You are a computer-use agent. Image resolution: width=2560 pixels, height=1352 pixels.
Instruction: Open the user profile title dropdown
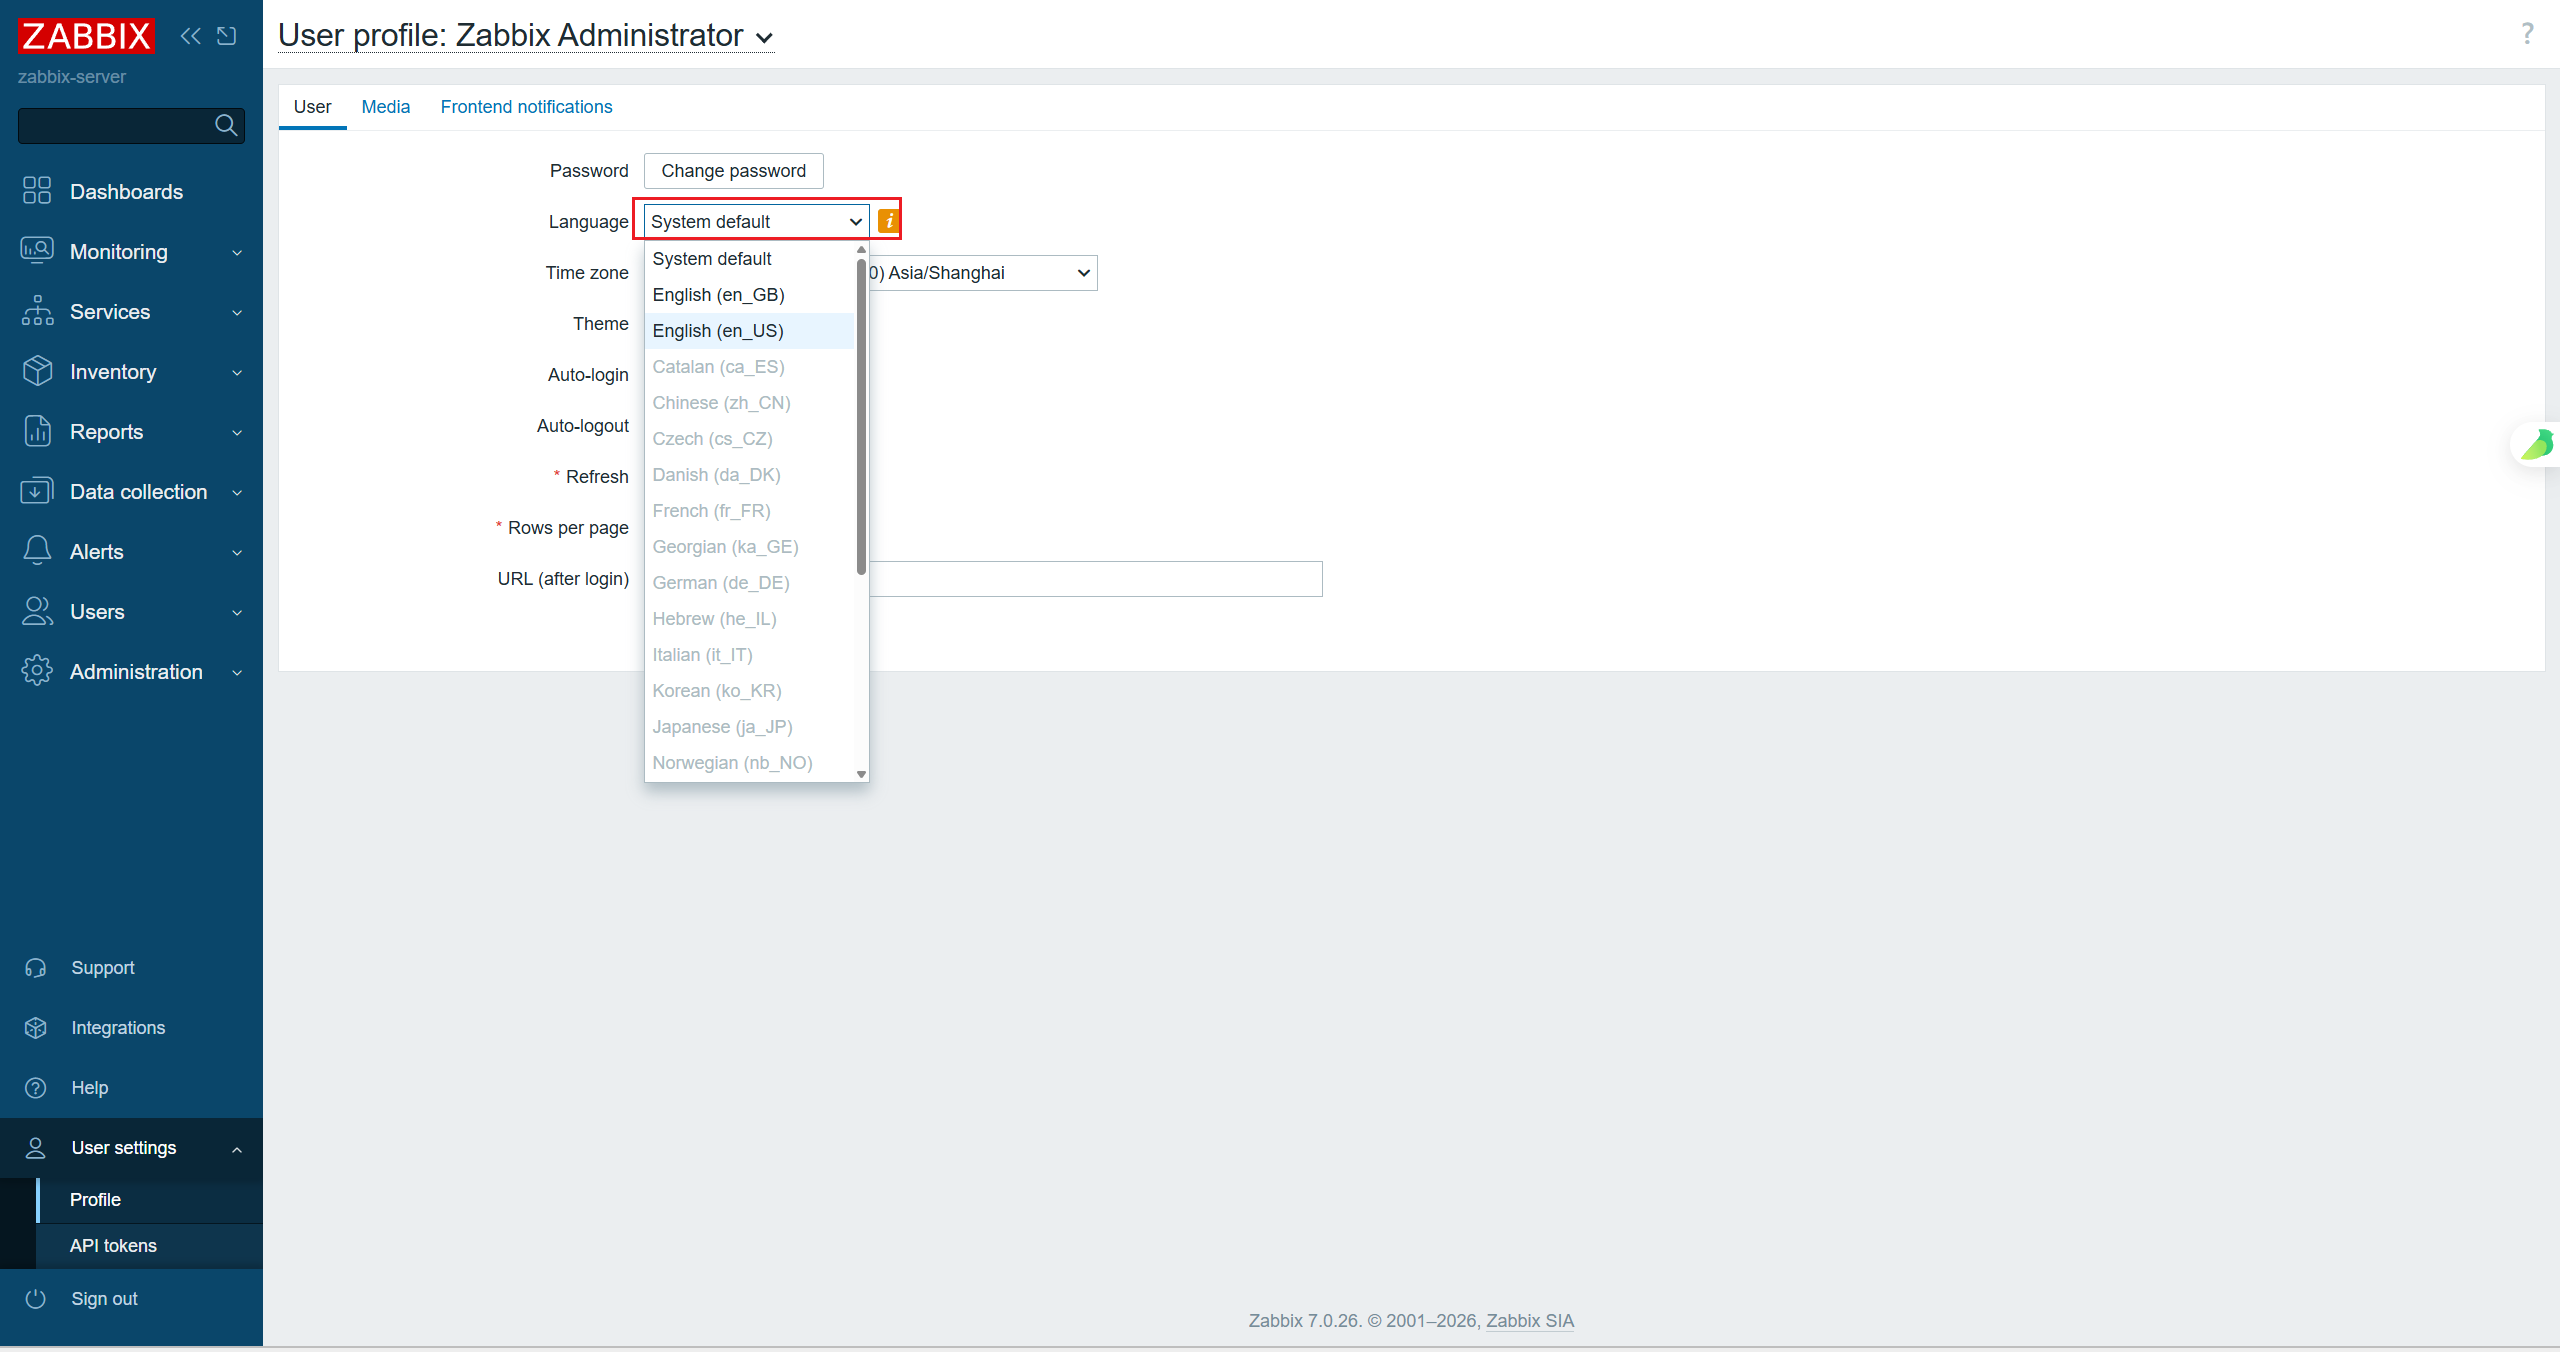point(526,36)
